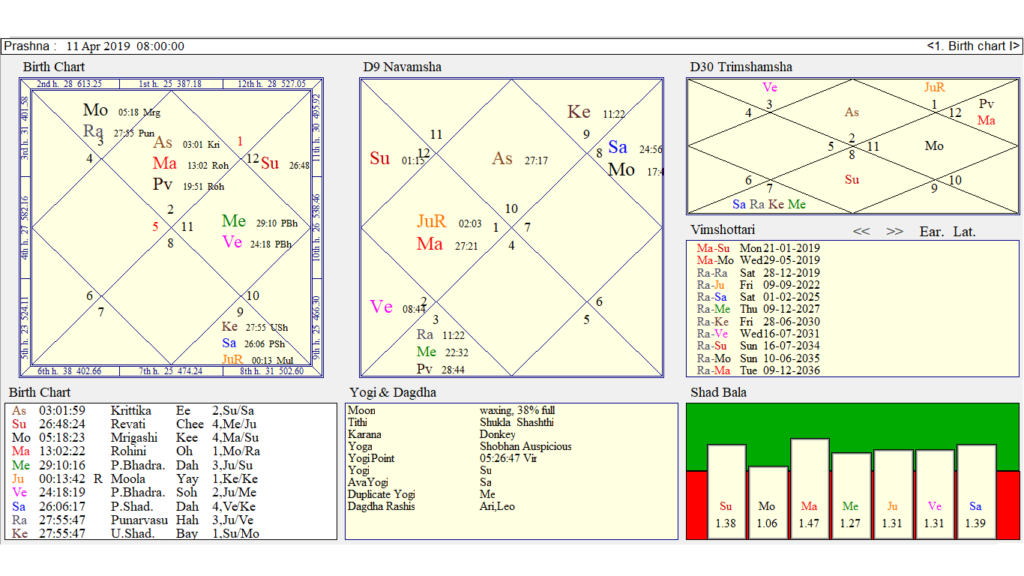Select the Ra-Ke dasha row 28-06-2030
The height and width of the screenshot is (576, 1024).
[758, 321]
